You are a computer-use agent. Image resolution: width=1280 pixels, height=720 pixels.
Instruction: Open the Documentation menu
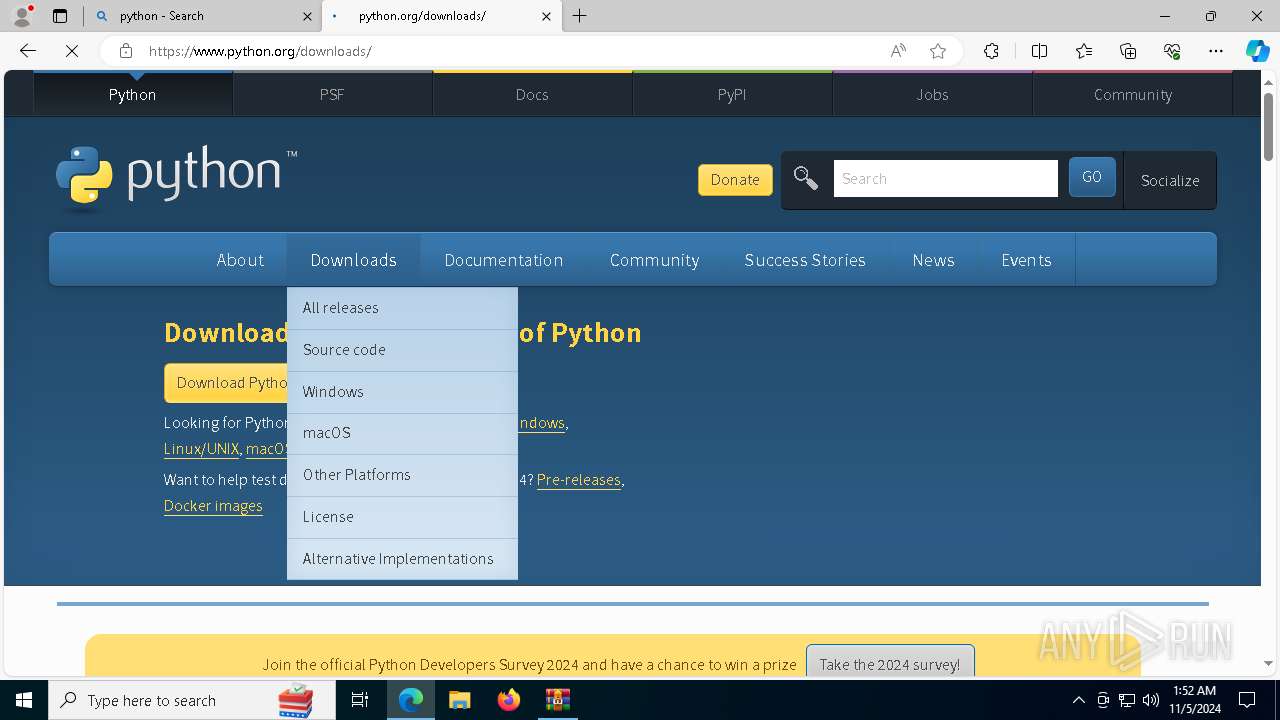click(503, 260)
